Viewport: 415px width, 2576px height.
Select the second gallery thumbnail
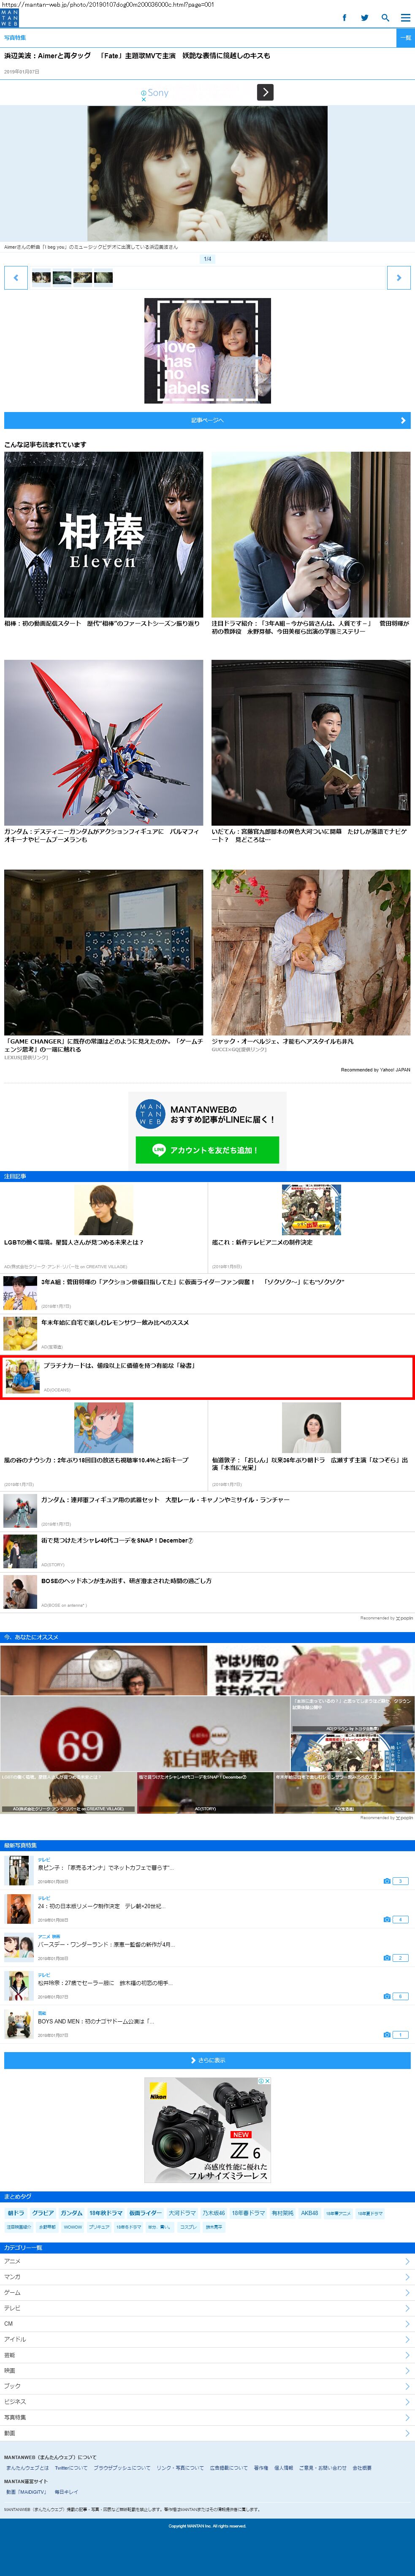(x=62, y=278)
